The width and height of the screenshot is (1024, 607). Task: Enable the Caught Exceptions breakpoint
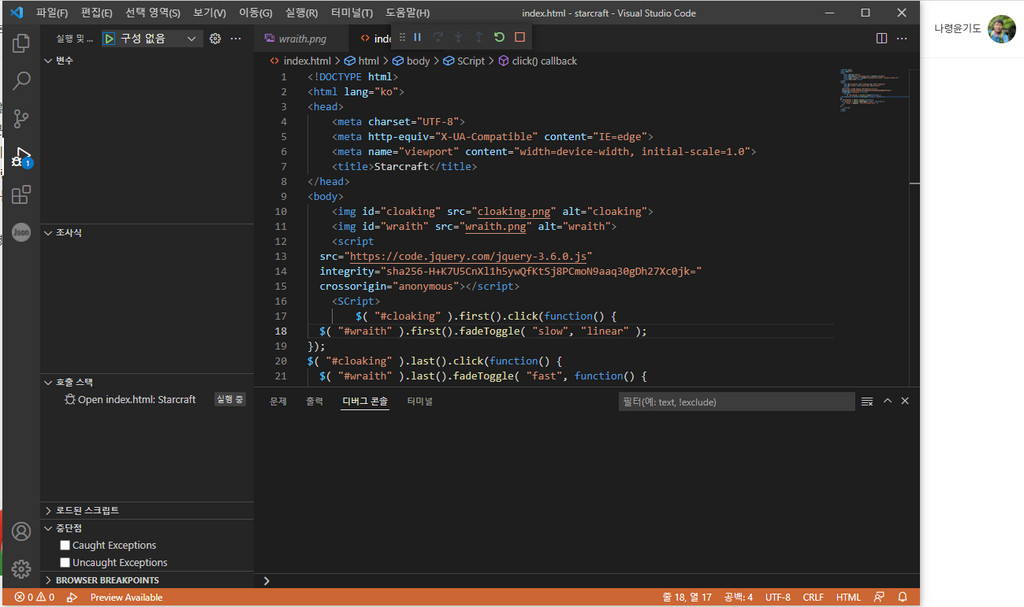(x=65, y=546)
